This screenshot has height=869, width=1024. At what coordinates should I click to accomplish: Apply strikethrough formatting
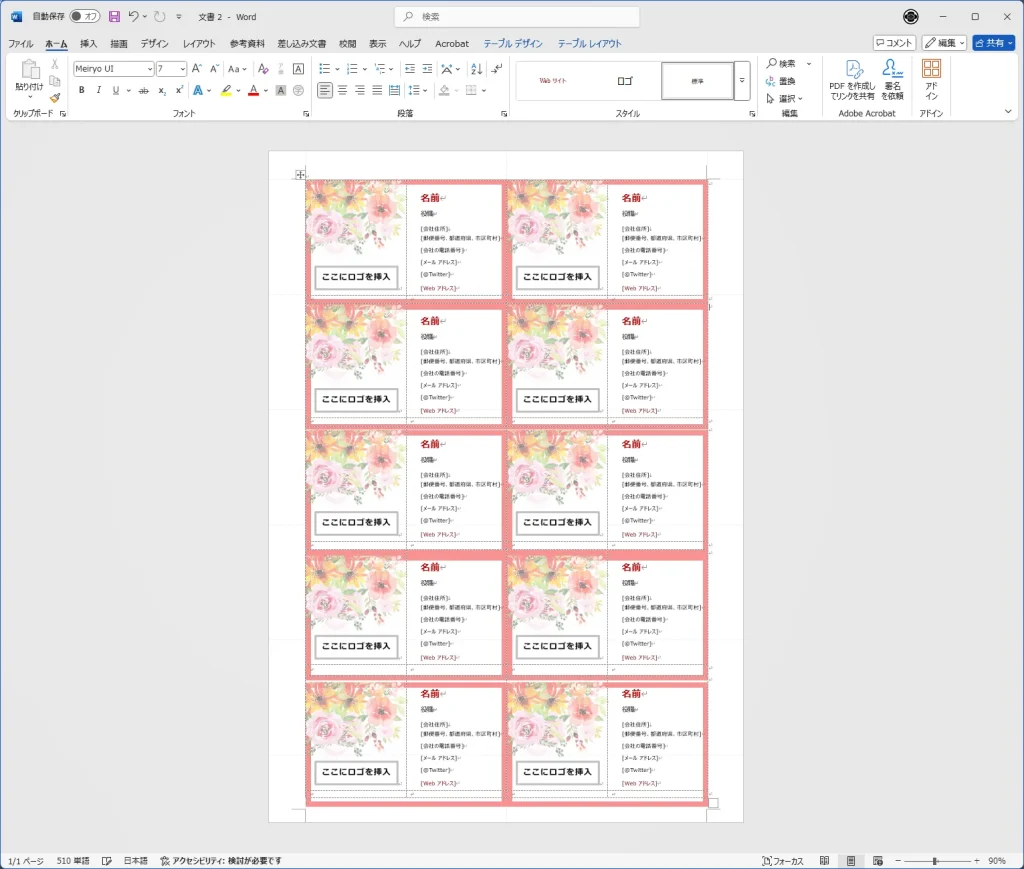click(144, 90)
